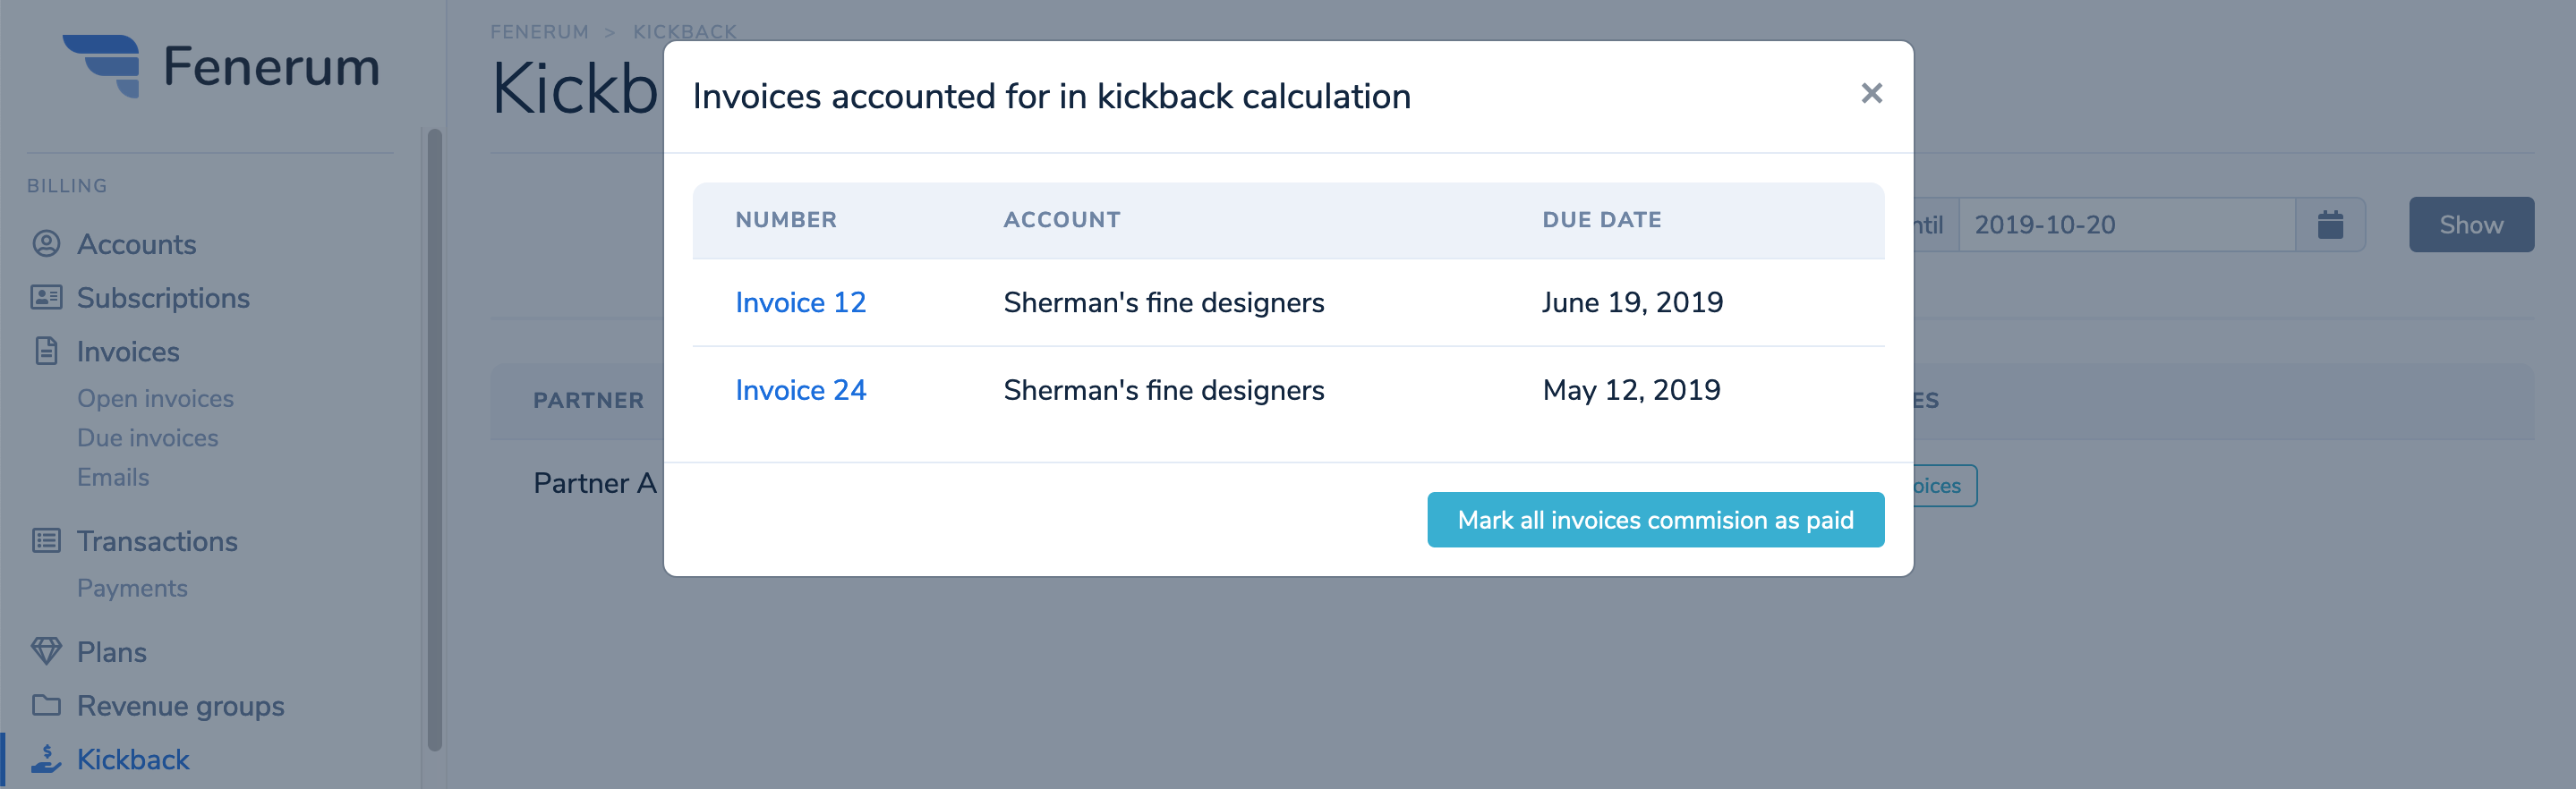Click the Invoices document icon
This screenshot has width=2576, height=789.
46,351
